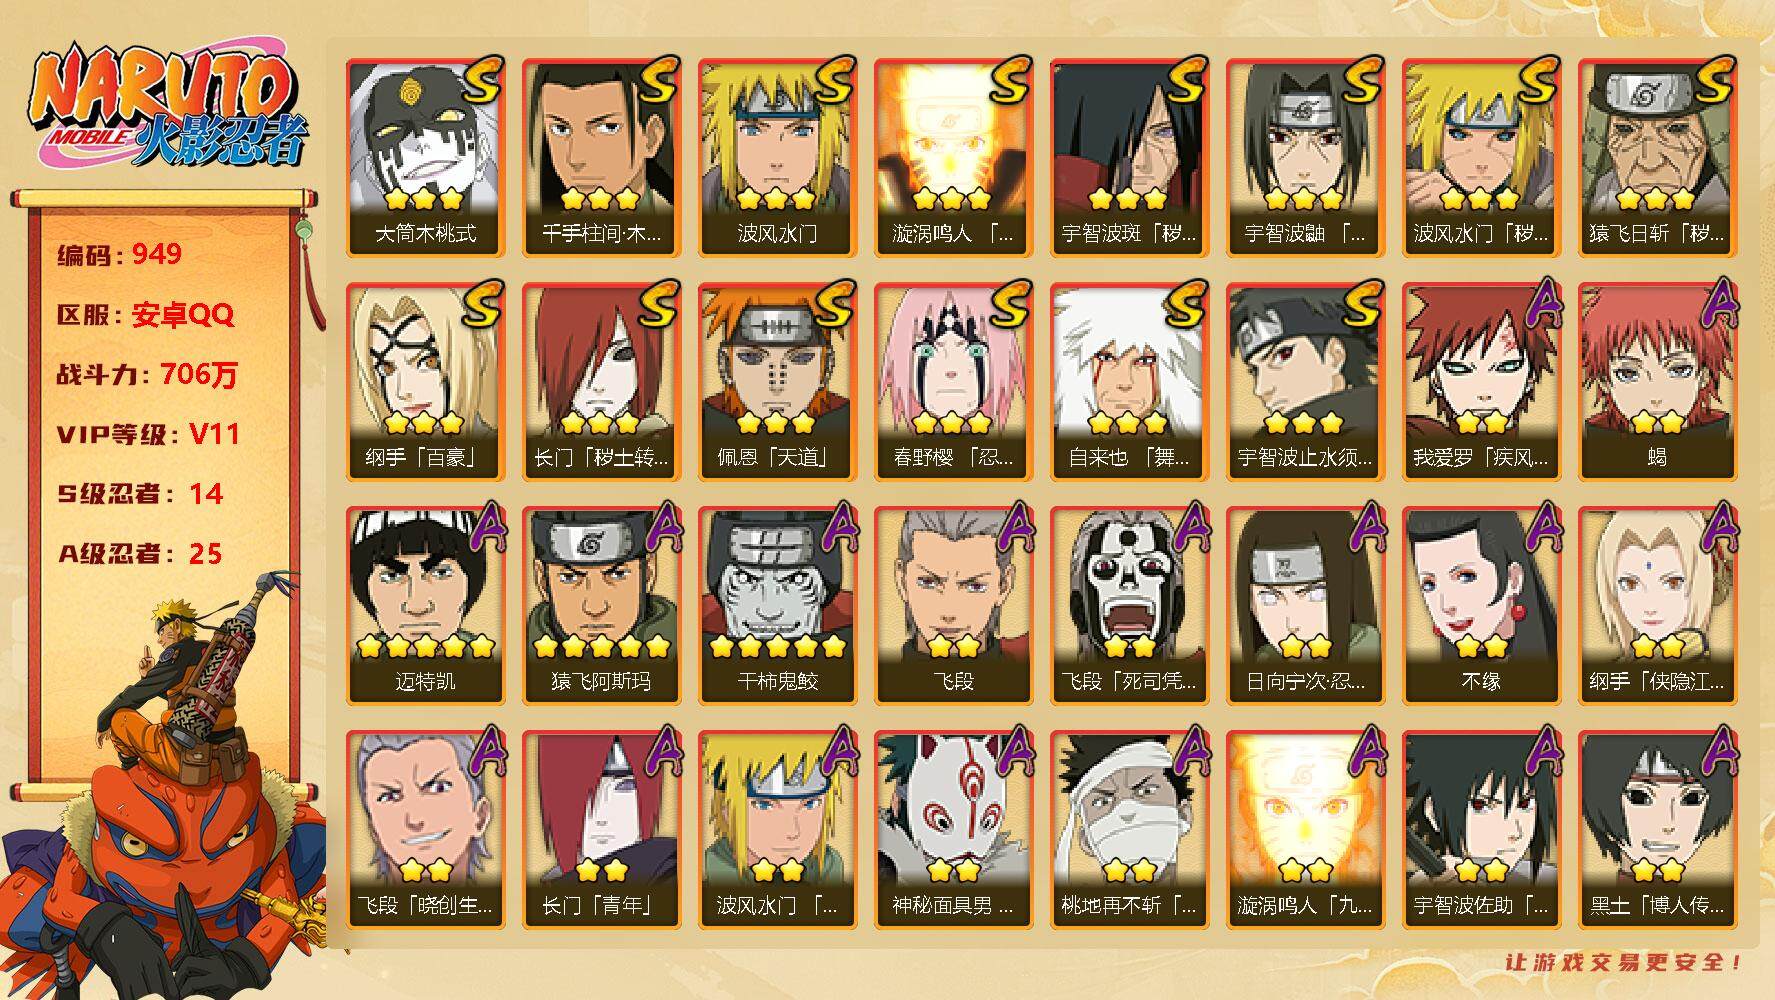Screen dimensions: 1775x1000
Task: Click Naruto riding toad illustration
Action: (164, 785)
